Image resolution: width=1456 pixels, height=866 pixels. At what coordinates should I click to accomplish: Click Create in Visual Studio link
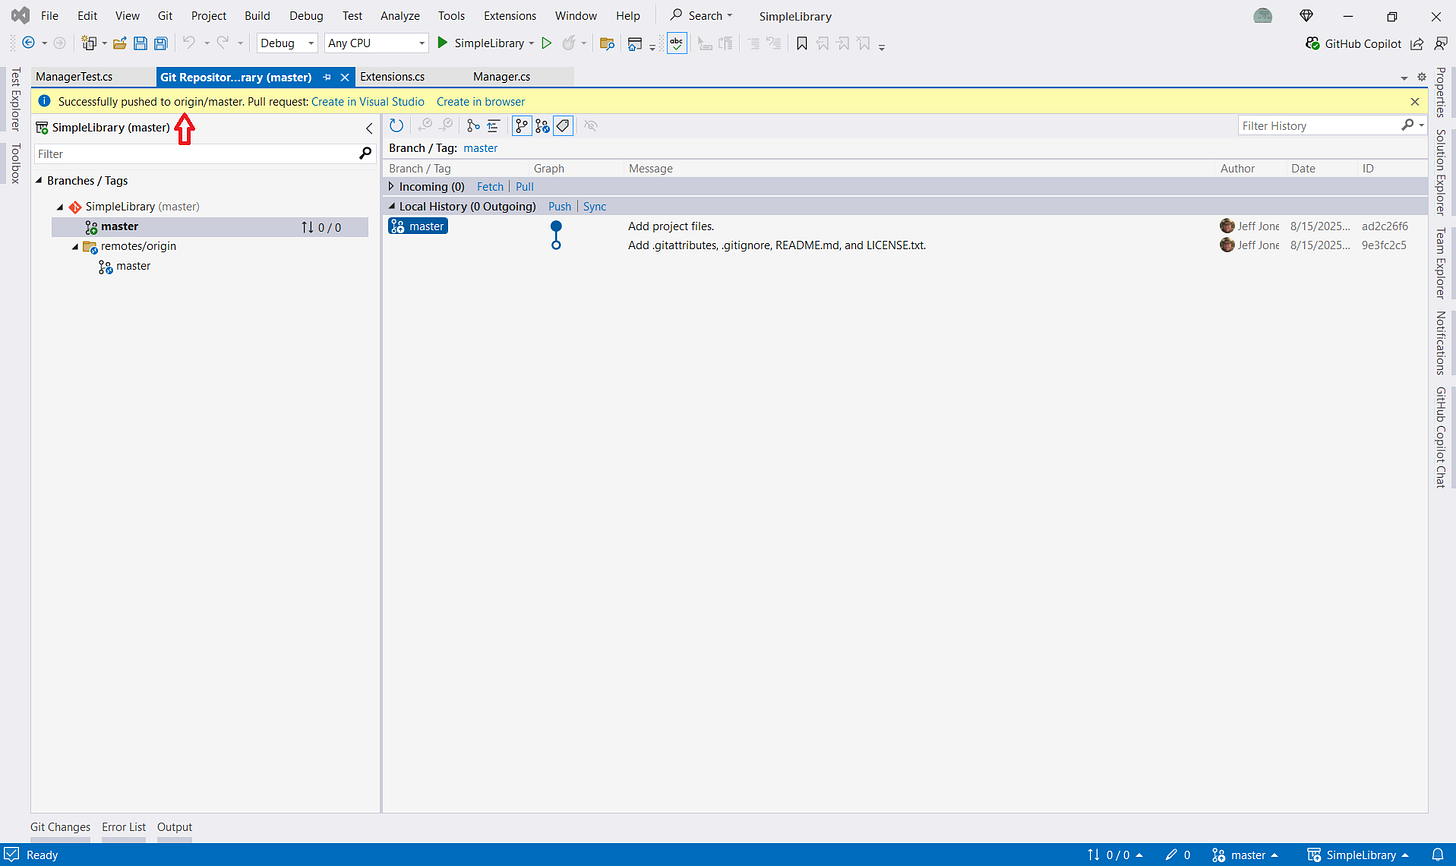pos(368,102)
